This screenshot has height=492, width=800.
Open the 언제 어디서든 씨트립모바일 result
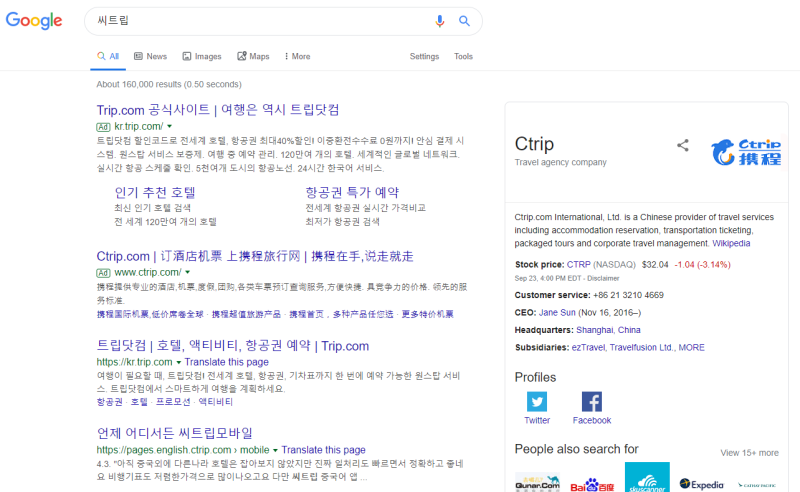pos(174,433)
